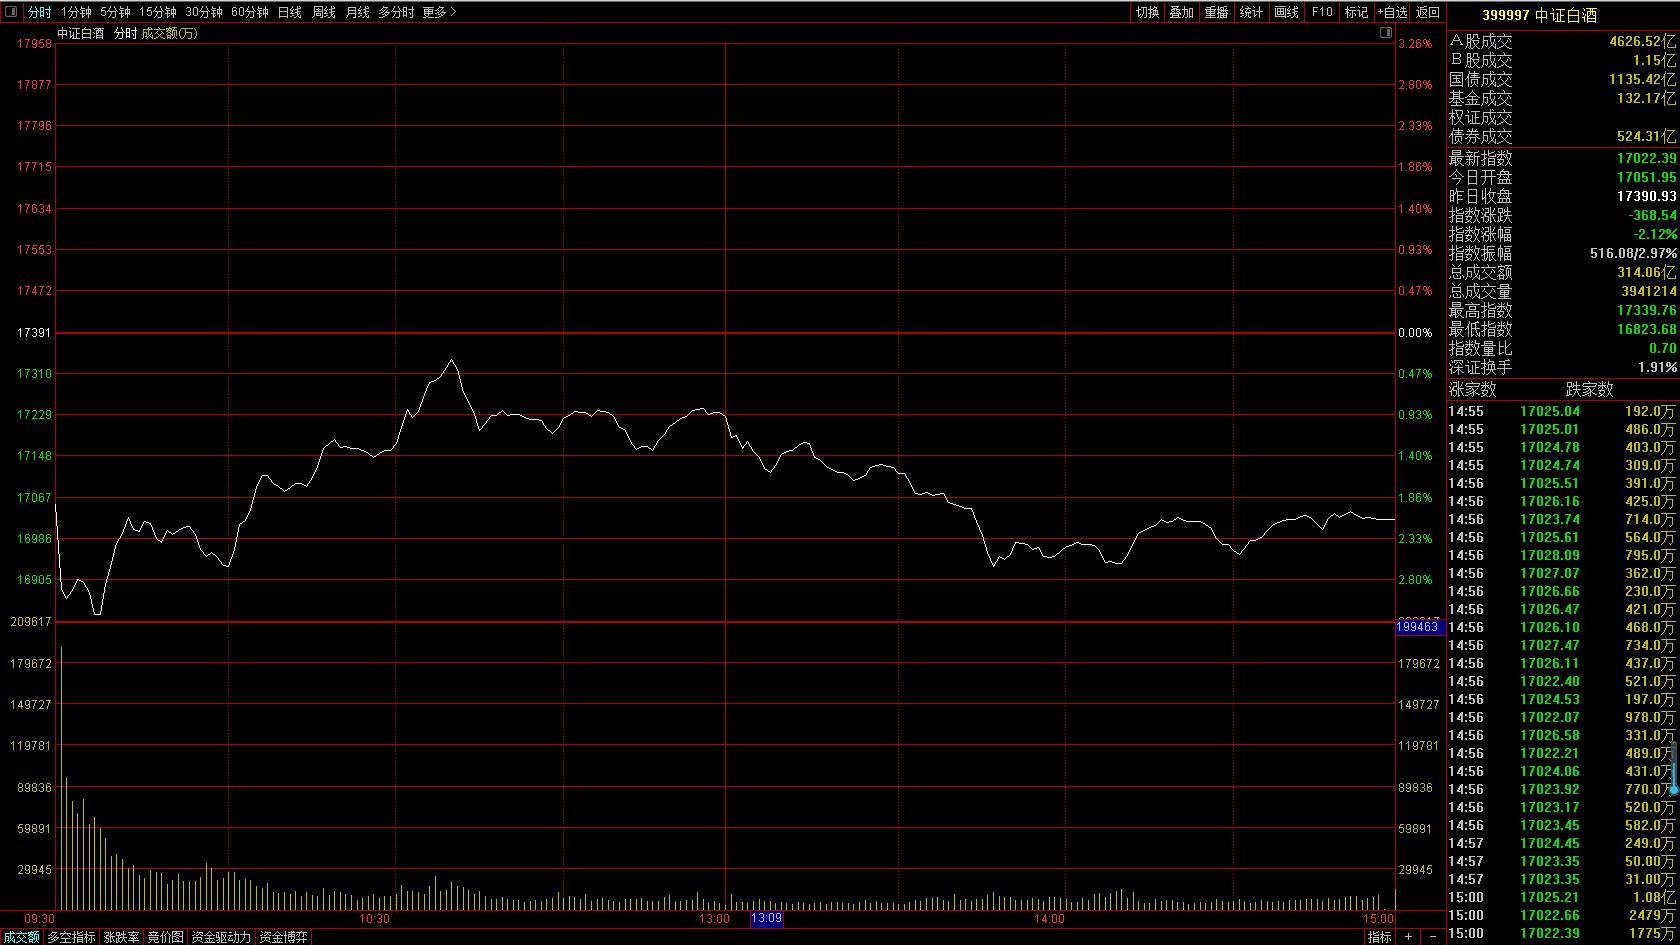The height and width of the screenshot is (945, 1680).
Task: Select the 竞价图 indicator tab
Action: (x=165, y=937)
